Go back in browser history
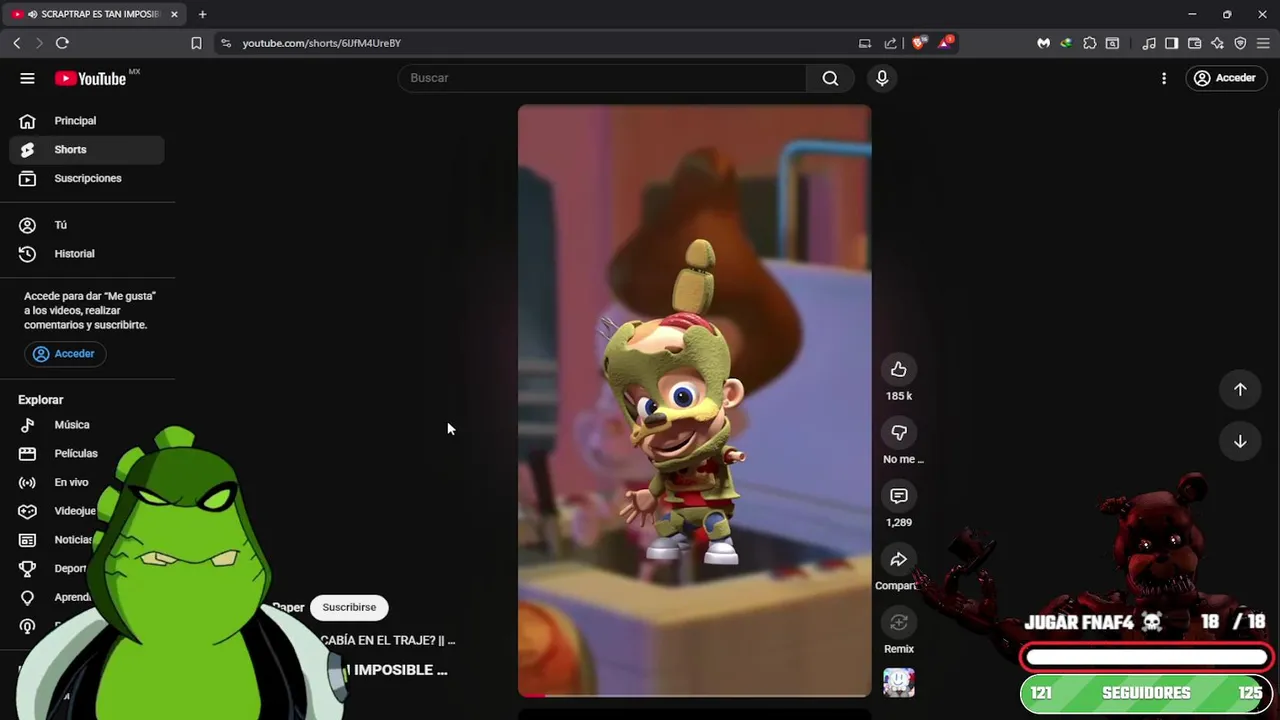The width and height of the screenshot is (1280, 720). tap(17, 43)
